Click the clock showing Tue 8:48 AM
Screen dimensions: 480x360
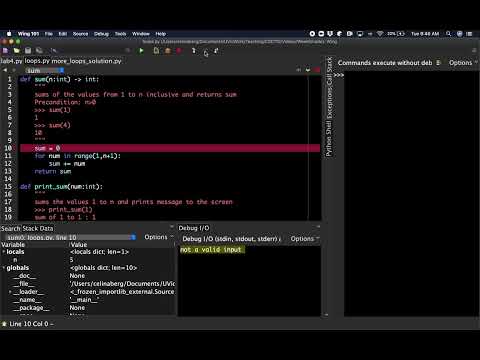(x=425, y=34)
